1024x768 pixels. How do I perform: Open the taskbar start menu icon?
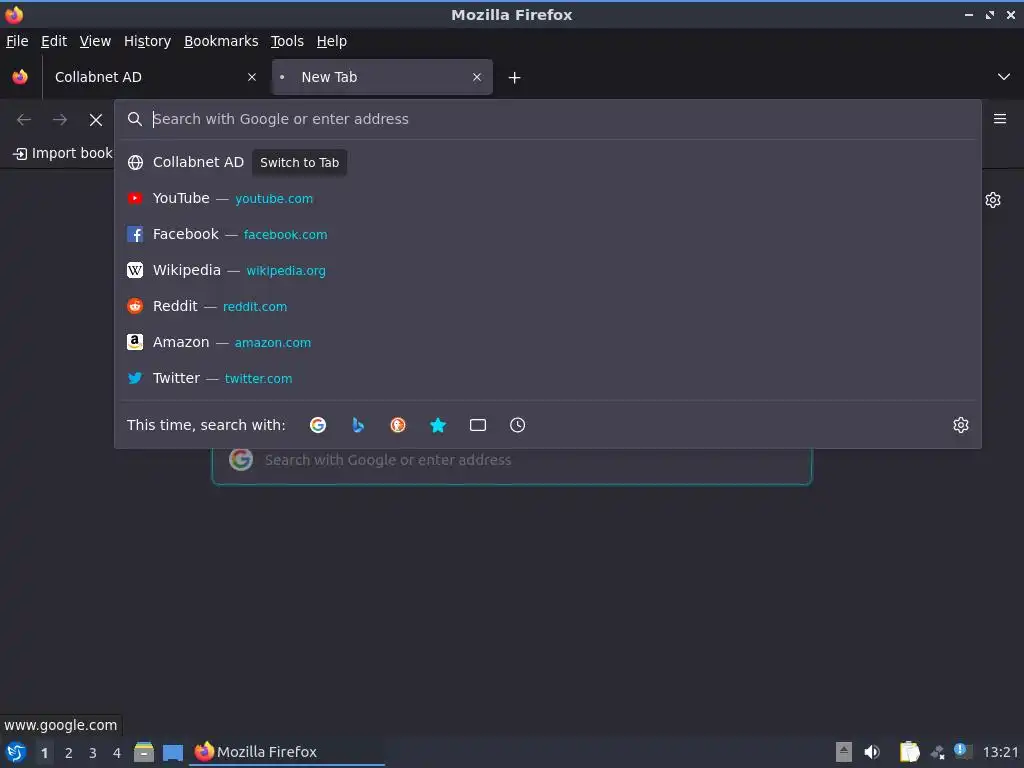click(16, 752)
